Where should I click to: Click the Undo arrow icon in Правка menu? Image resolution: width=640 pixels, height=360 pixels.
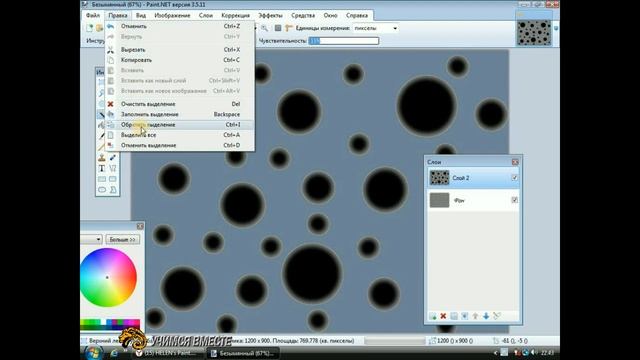tap(111, 26)
